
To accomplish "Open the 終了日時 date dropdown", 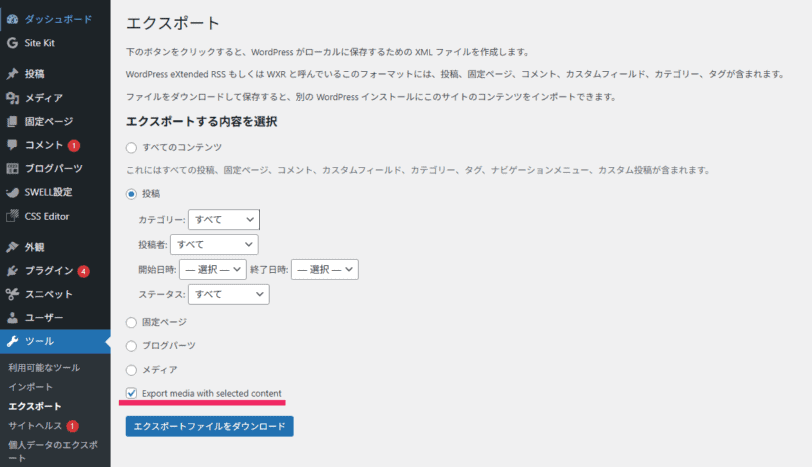I will tap(325, 269).
